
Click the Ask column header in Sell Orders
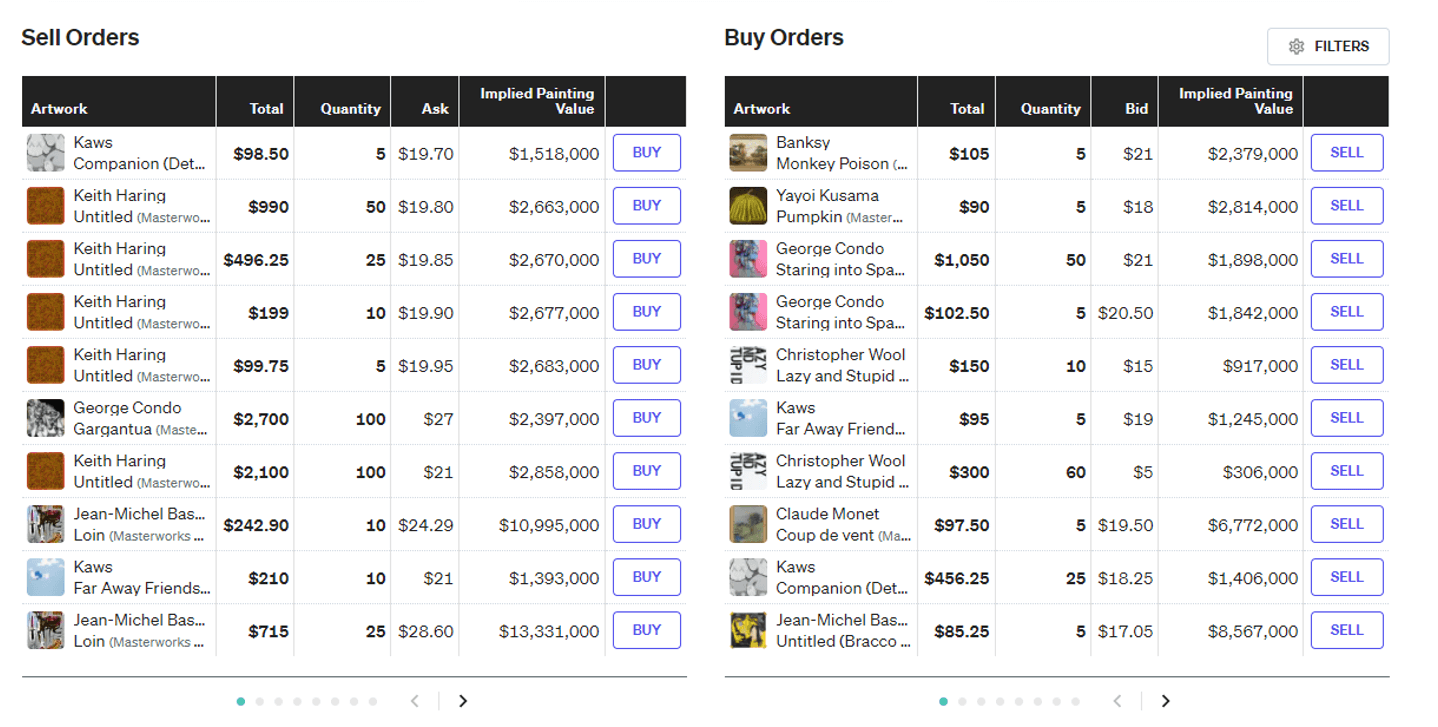(x=435, y=108)
